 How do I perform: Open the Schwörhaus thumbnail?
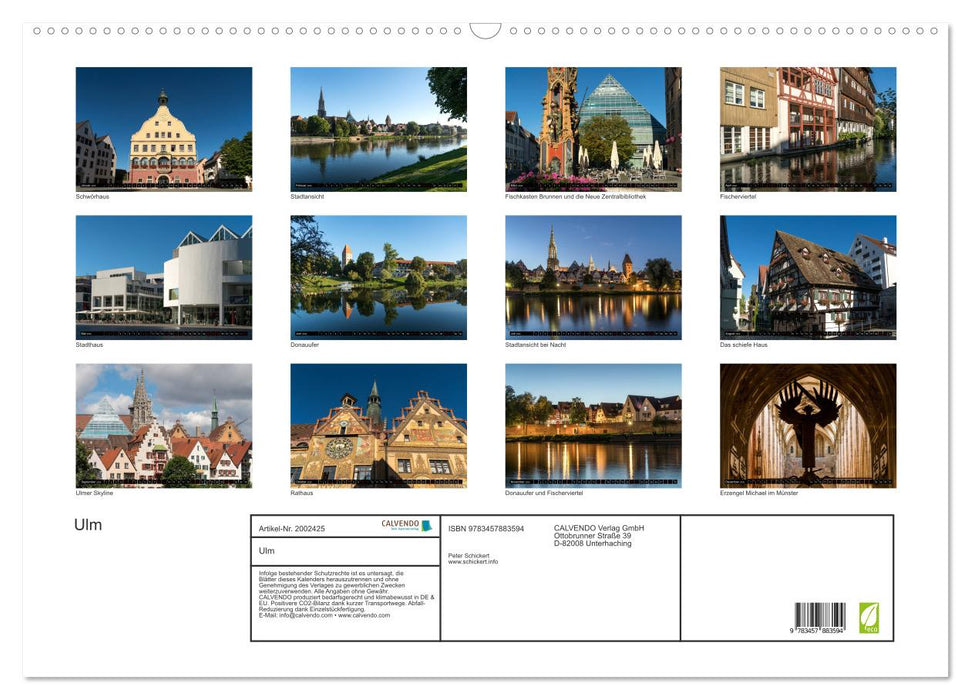[x=164, y=128]
